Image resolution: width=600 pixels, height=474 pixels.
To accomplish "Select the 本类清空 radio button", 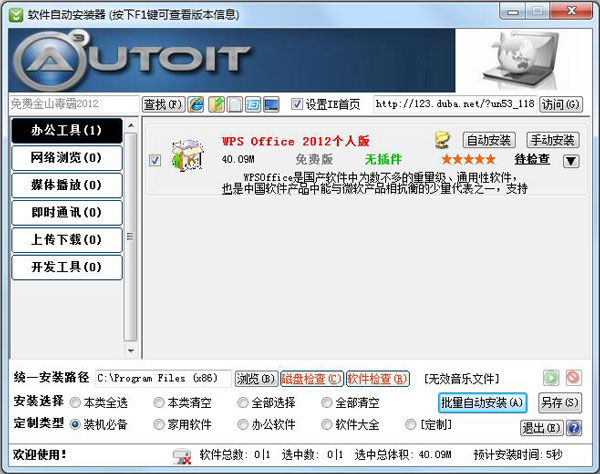I will pos(159,402).
